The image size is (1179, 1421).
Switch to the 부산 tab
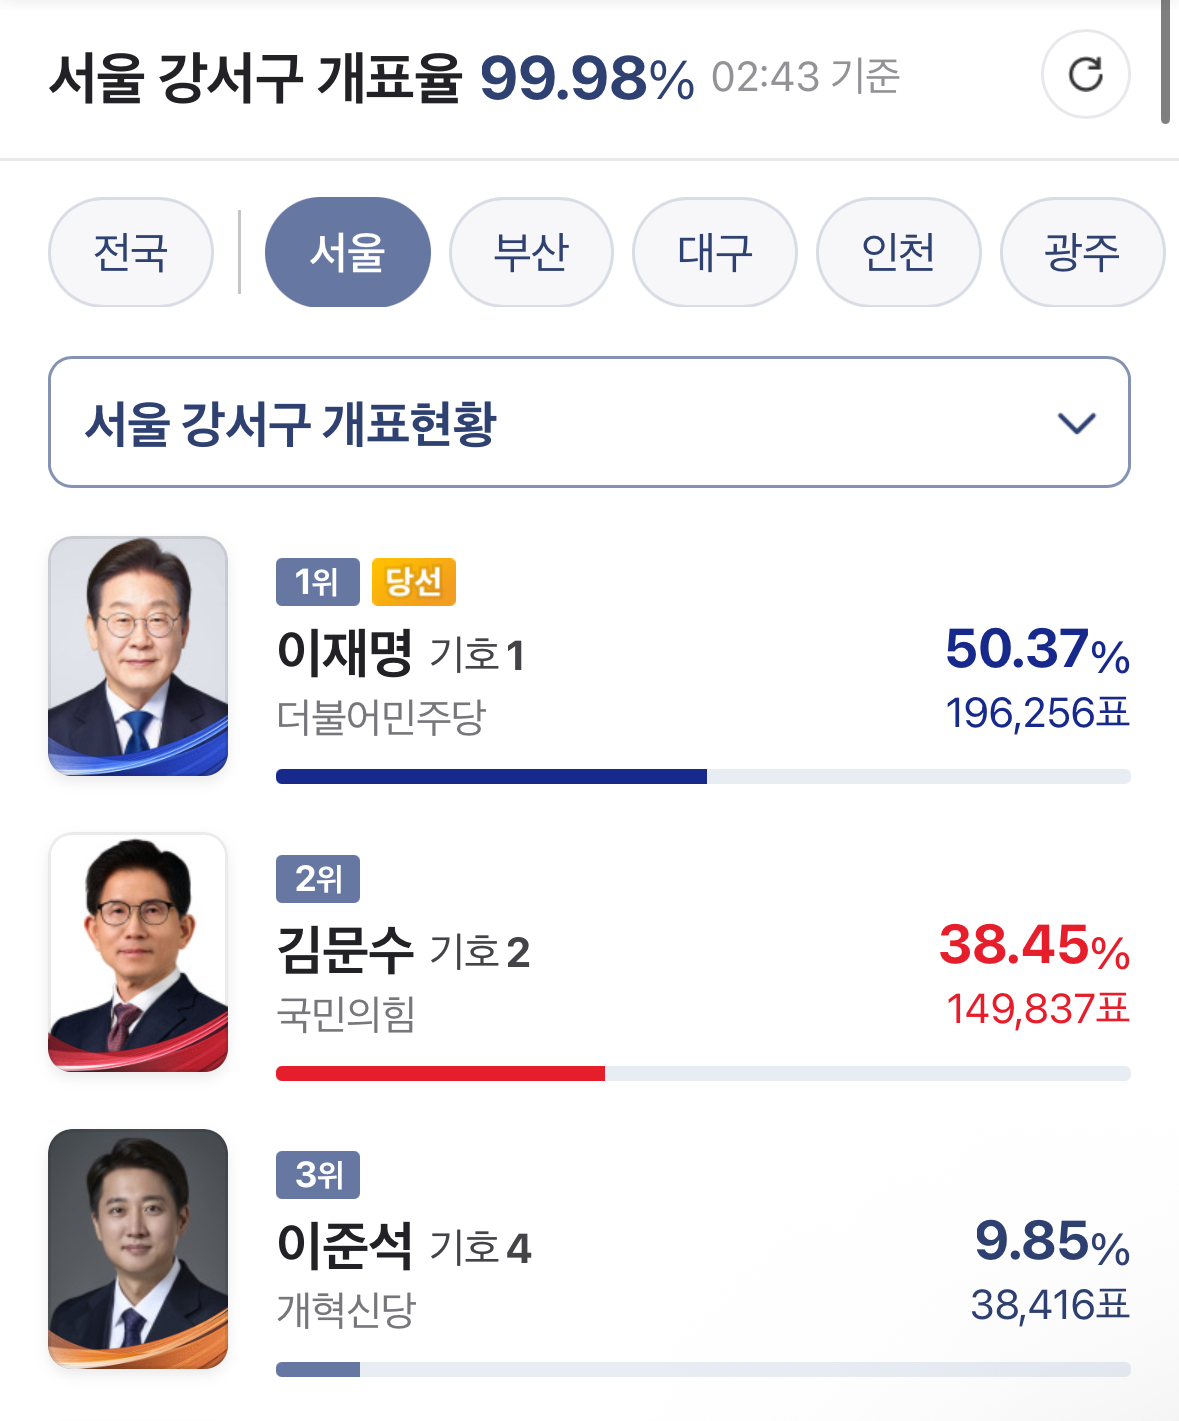531,252
